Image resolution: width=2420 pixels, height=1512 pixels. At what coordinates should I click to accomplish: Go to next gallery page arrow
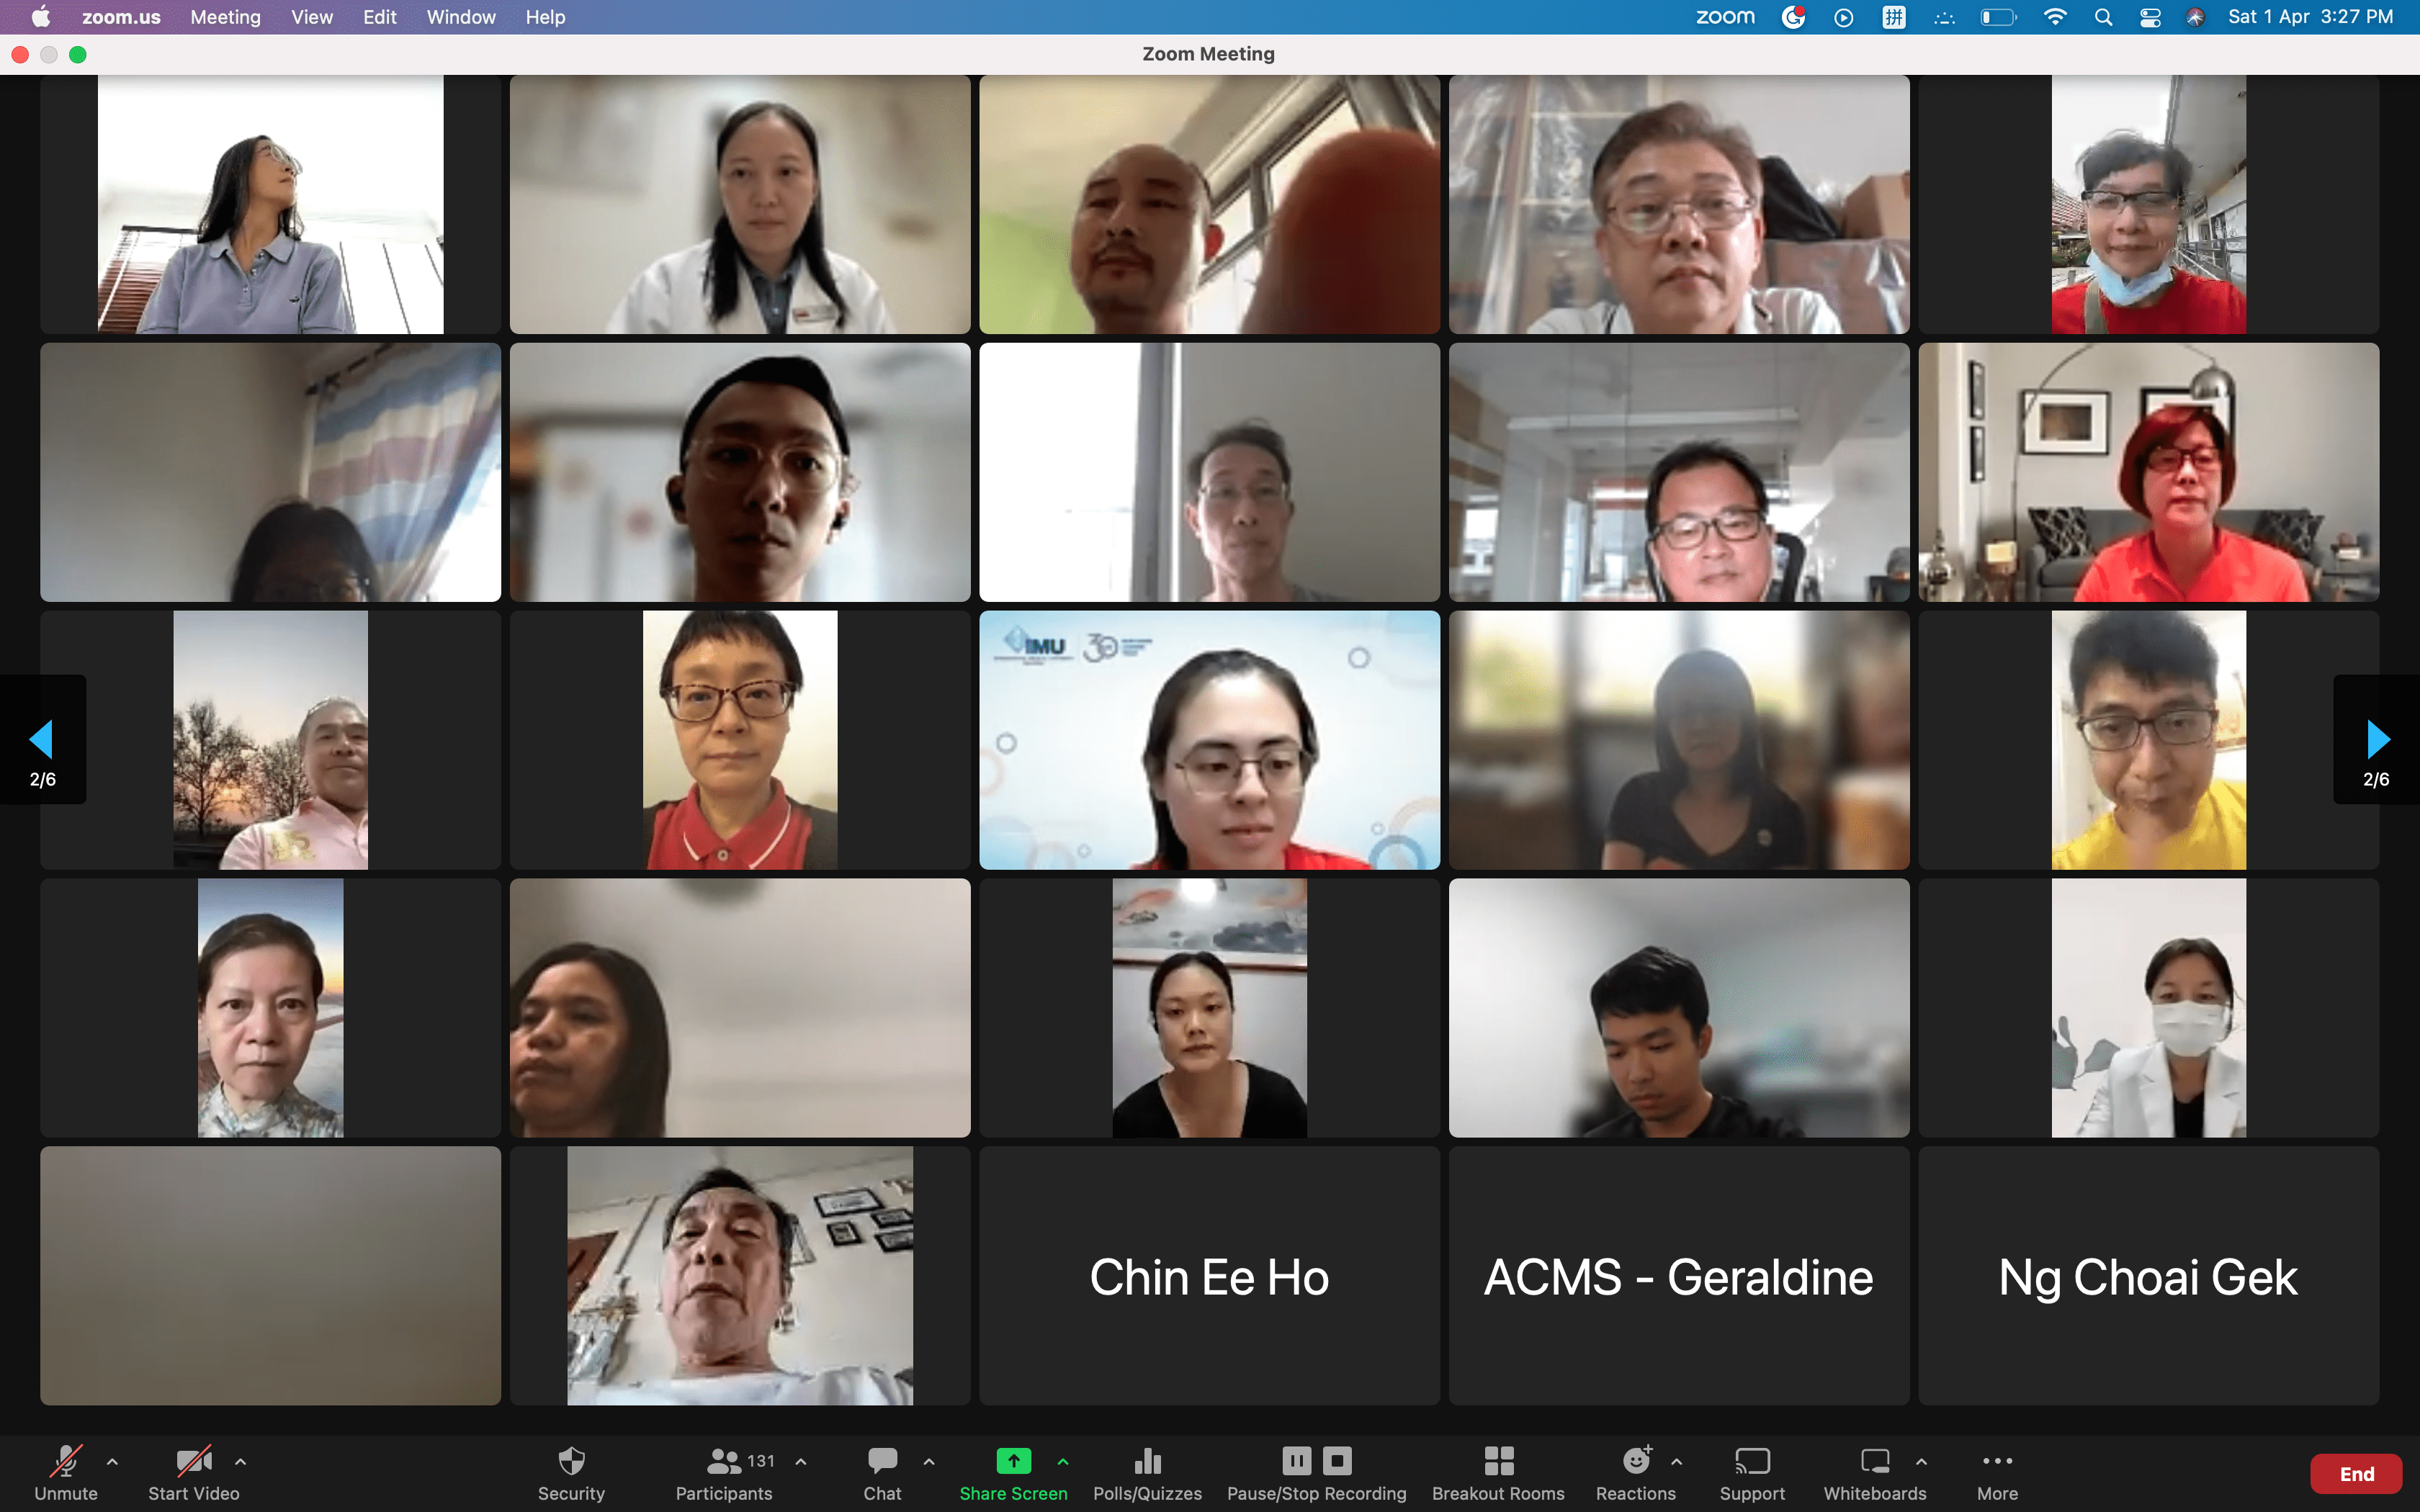point(2377,740)
